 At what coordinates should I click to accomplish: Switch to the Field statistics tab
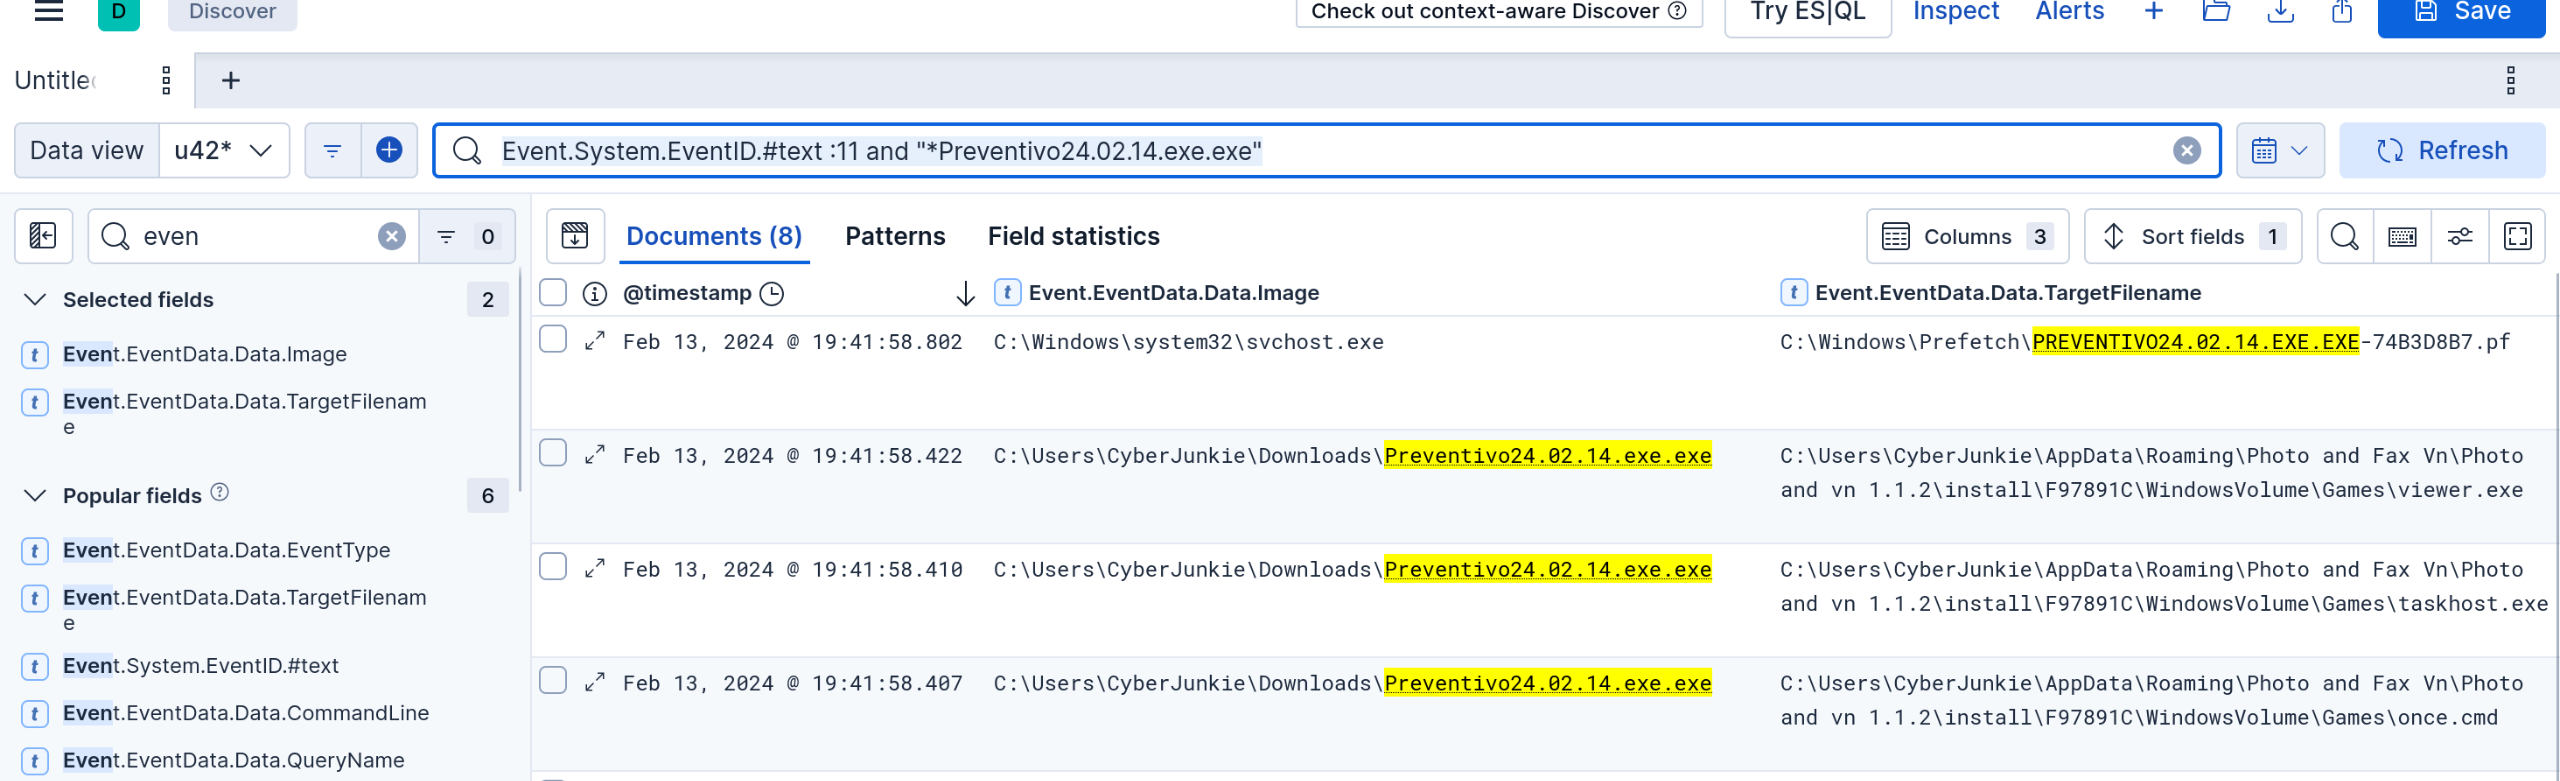(x=1073, y=236)
